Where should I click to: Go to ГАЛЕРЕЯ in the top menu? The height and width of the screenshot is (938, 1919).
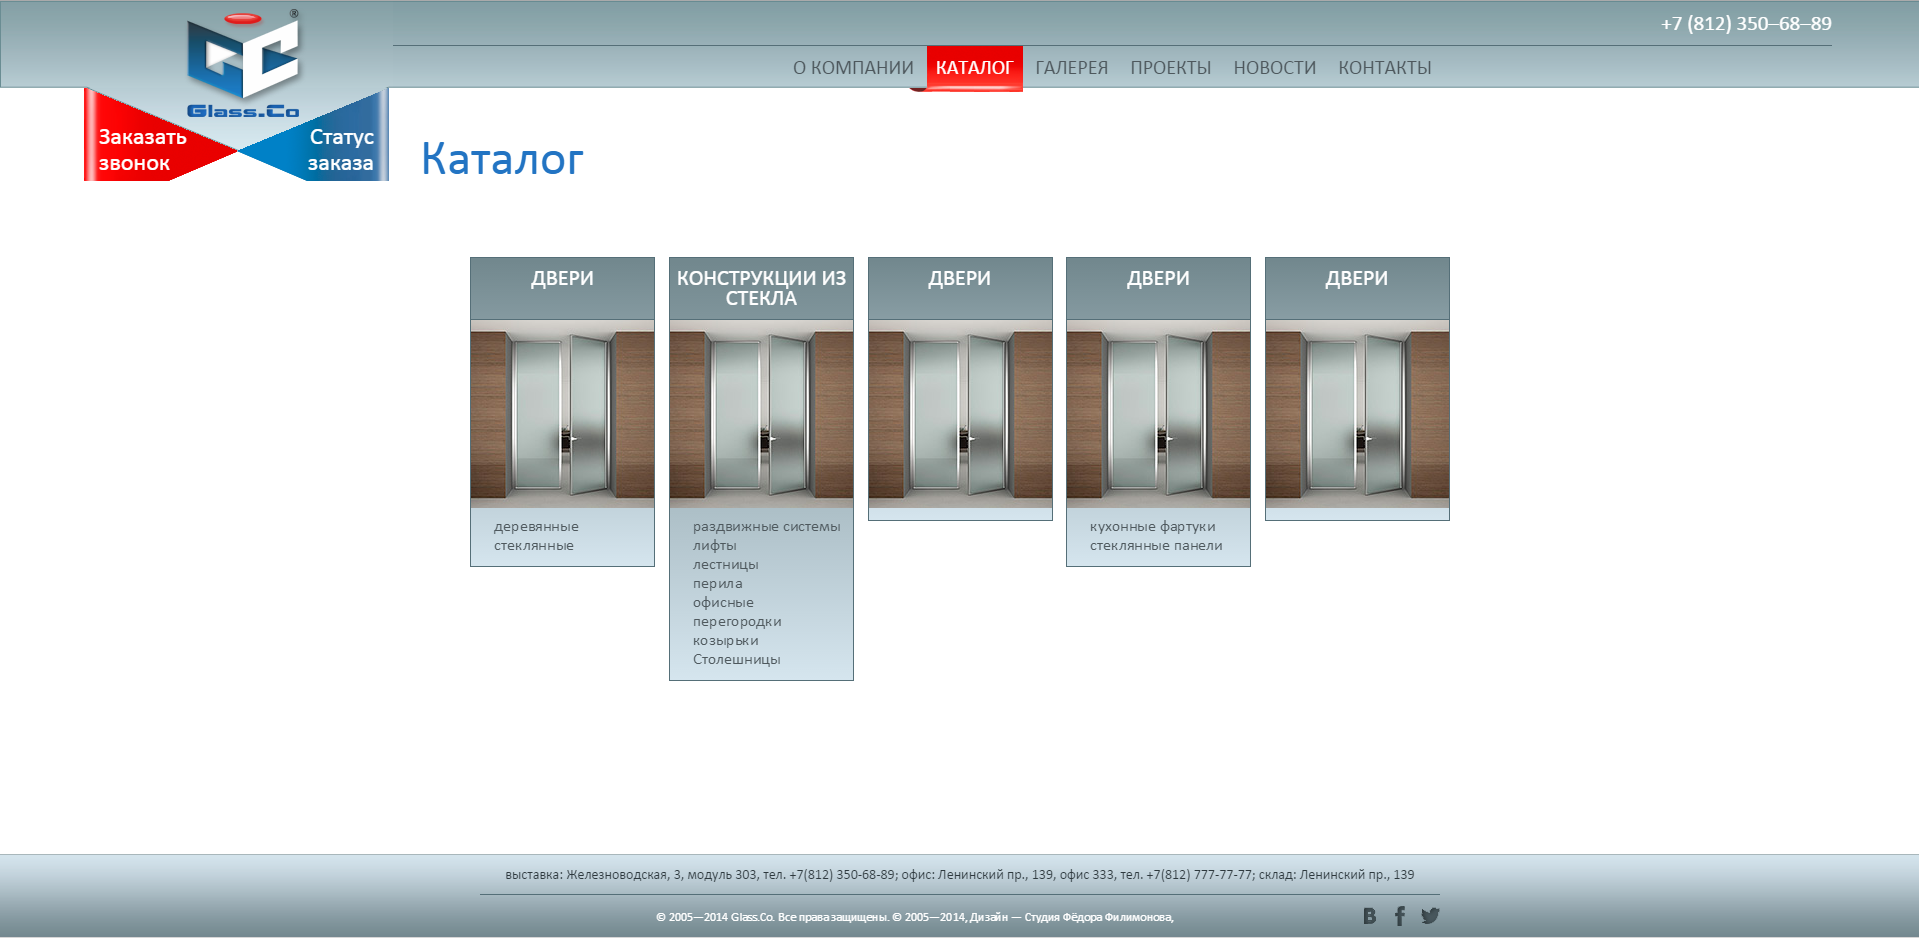point(1071,68)
